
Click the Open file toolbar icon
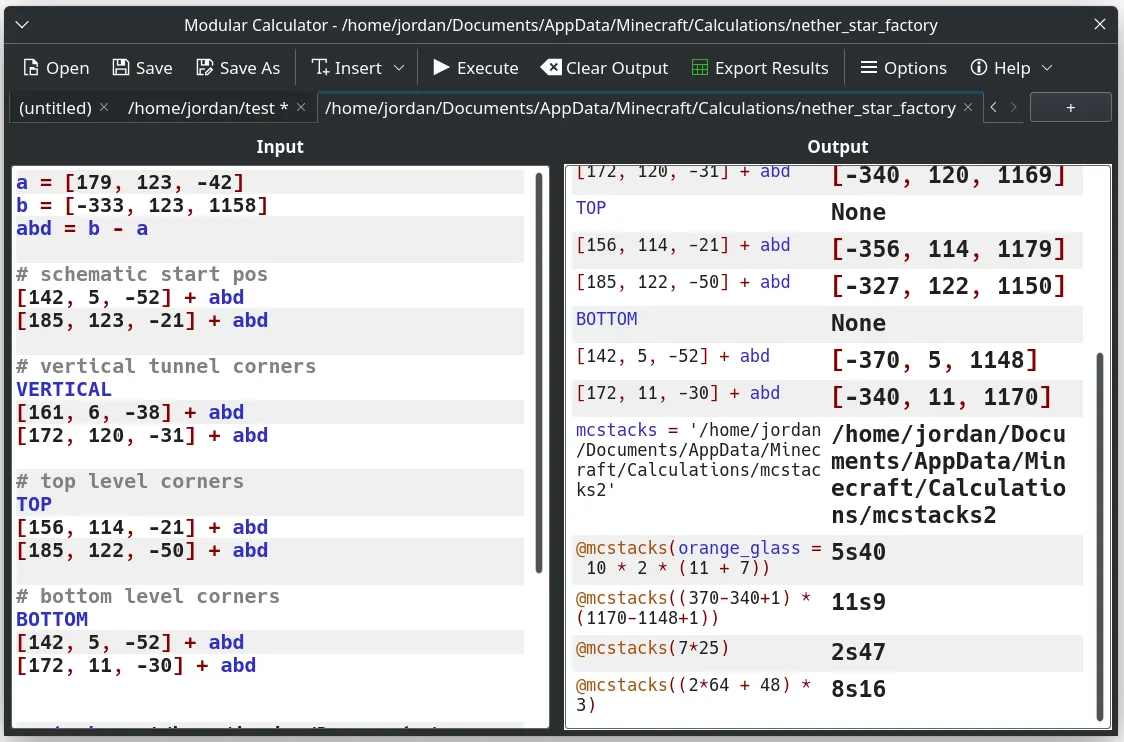[31, 68]
